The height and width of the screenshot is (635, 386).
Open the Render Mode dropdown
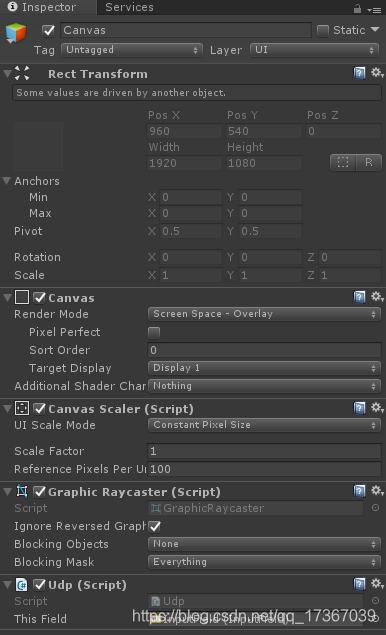pyautogui.click(x=264, y=314)
